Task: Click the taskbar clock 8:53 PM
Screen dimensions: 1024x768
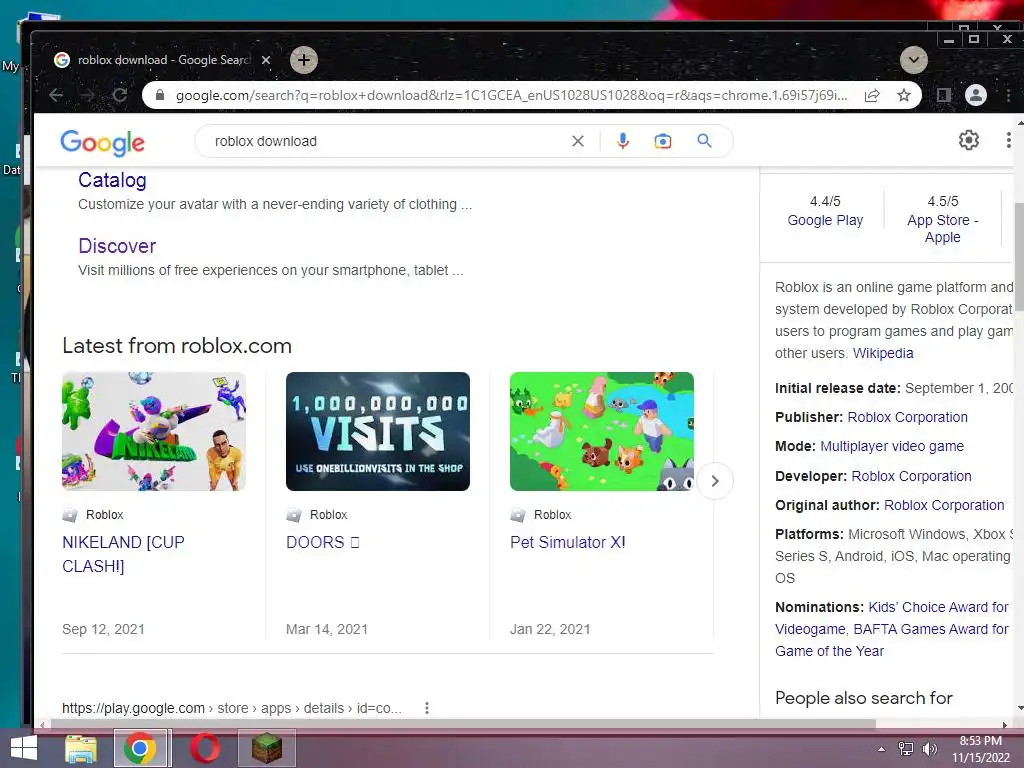Action: pyautogui.click(x=980, y=741)
